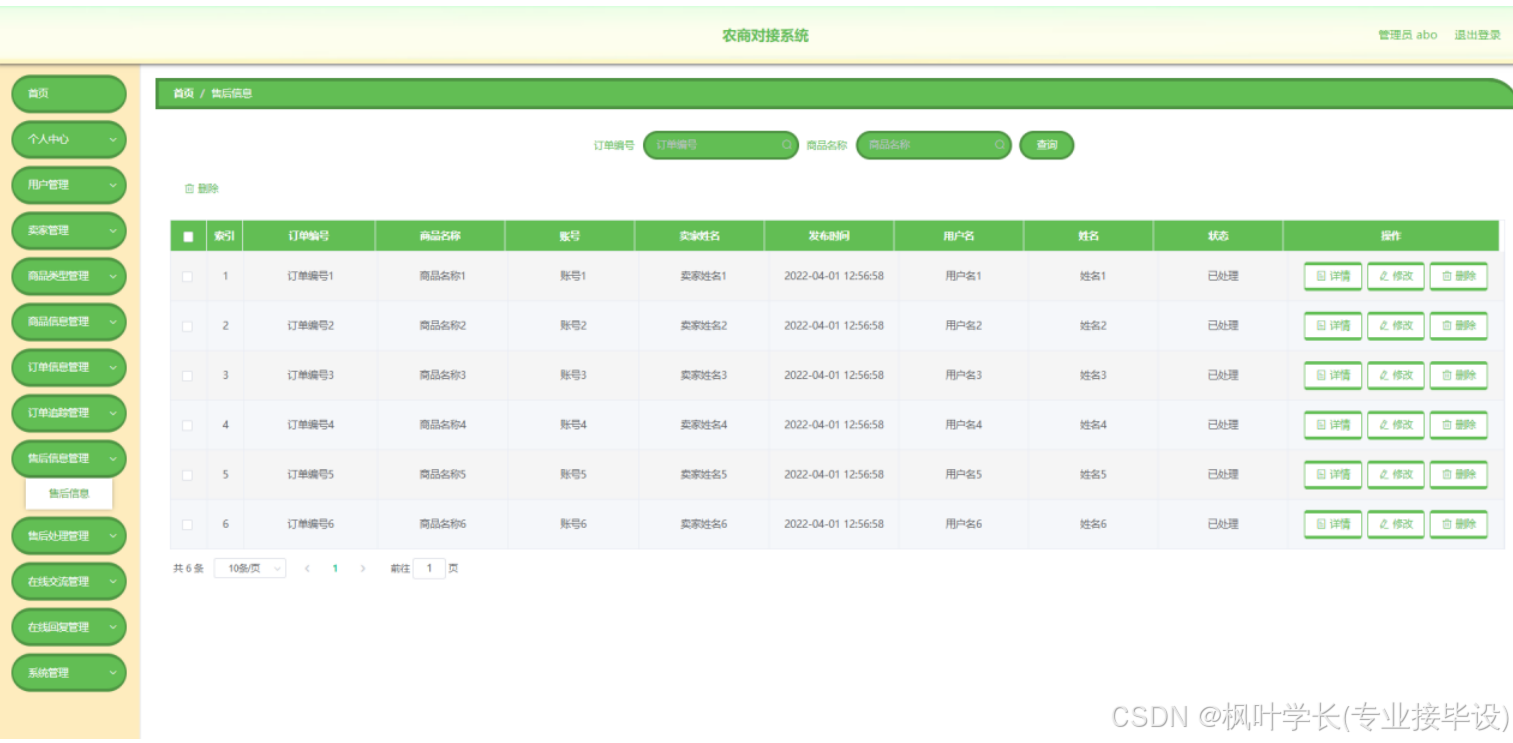Viewport: 1513px width, 743px height.
Task: Expand the 售后处理管理 sidebar menu
Action: pos(69,536)
